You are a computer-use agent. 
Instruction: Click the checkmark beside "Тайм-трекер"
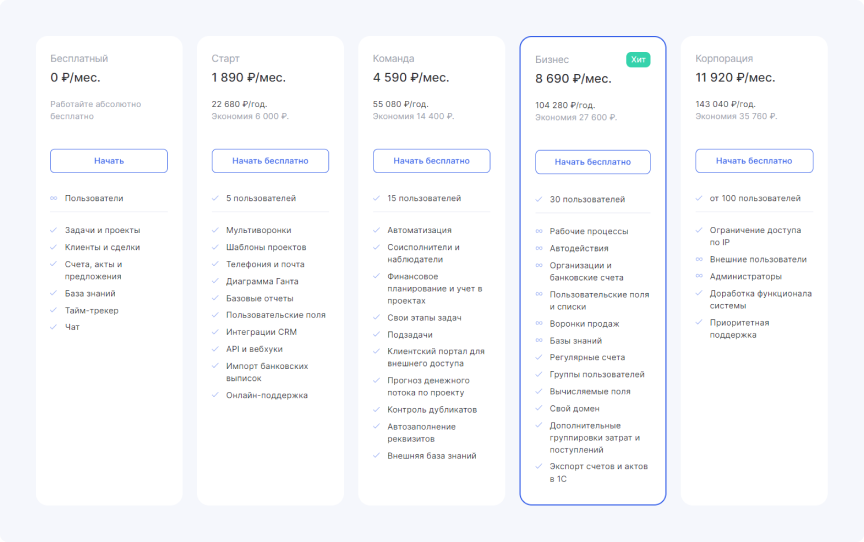(54, 310)
